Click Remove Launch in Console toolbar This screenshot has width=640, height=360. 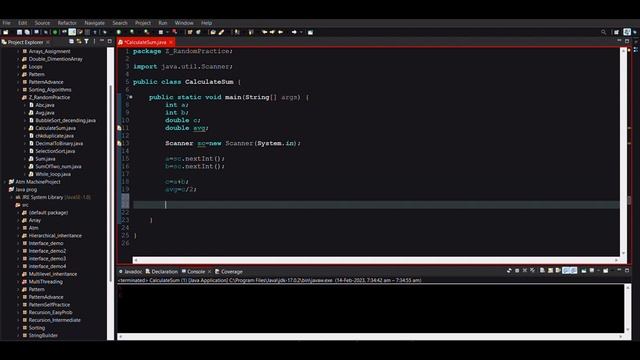point(525,271)
